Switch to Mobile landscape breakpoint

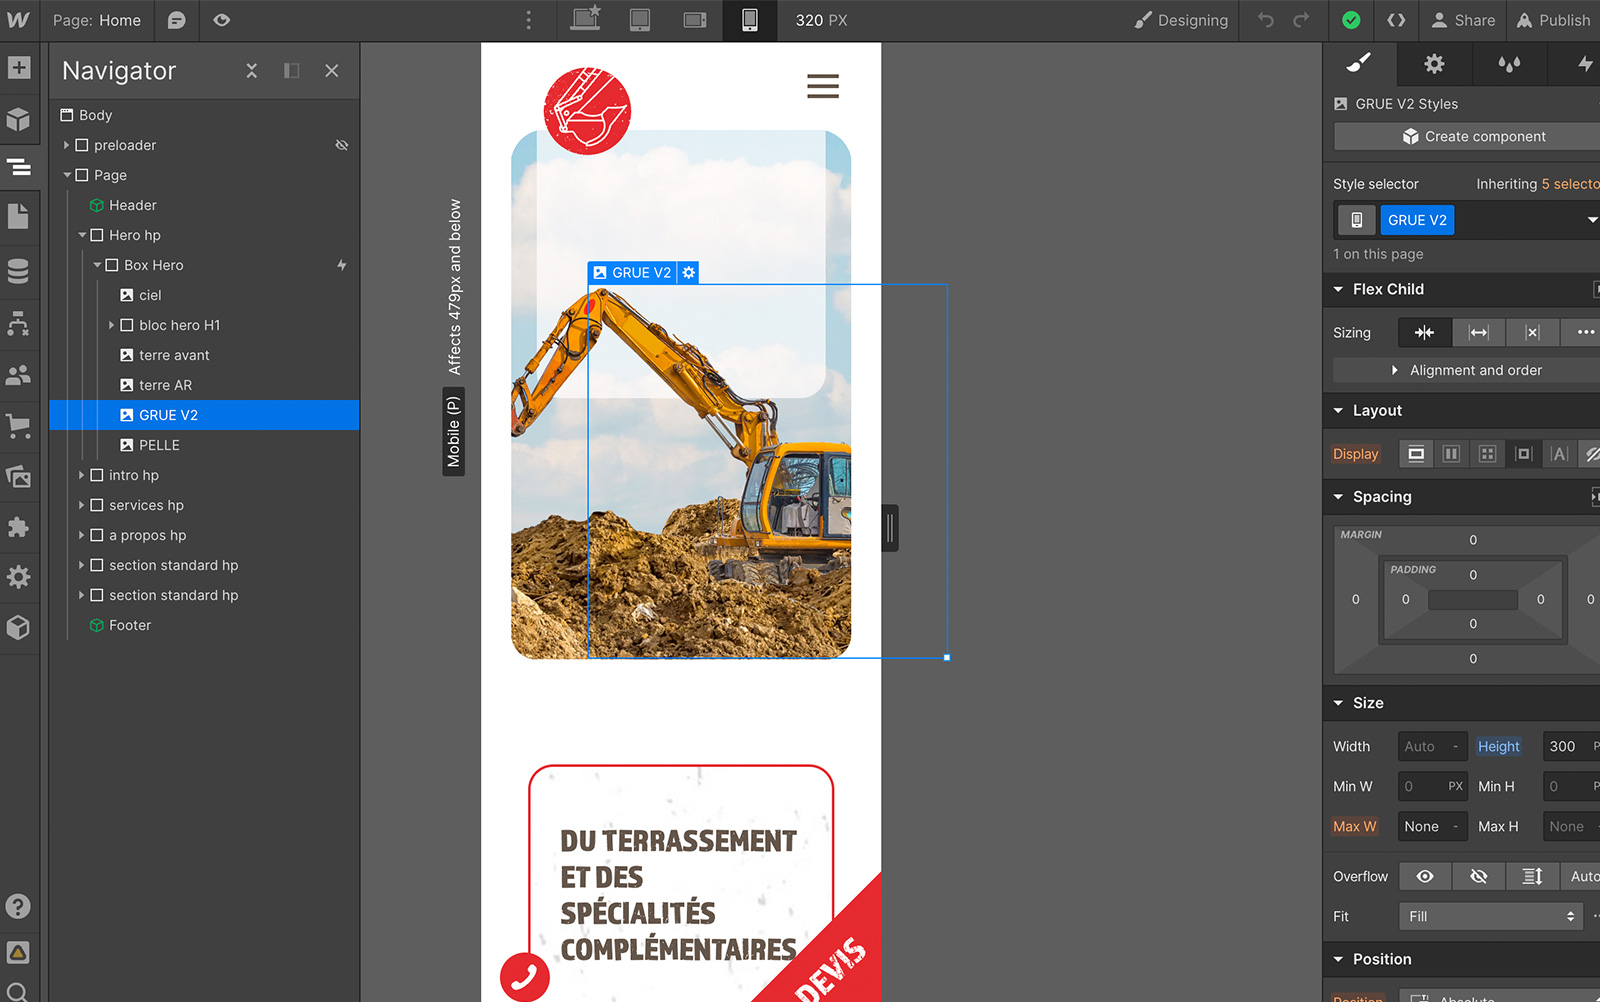point(695,20)
